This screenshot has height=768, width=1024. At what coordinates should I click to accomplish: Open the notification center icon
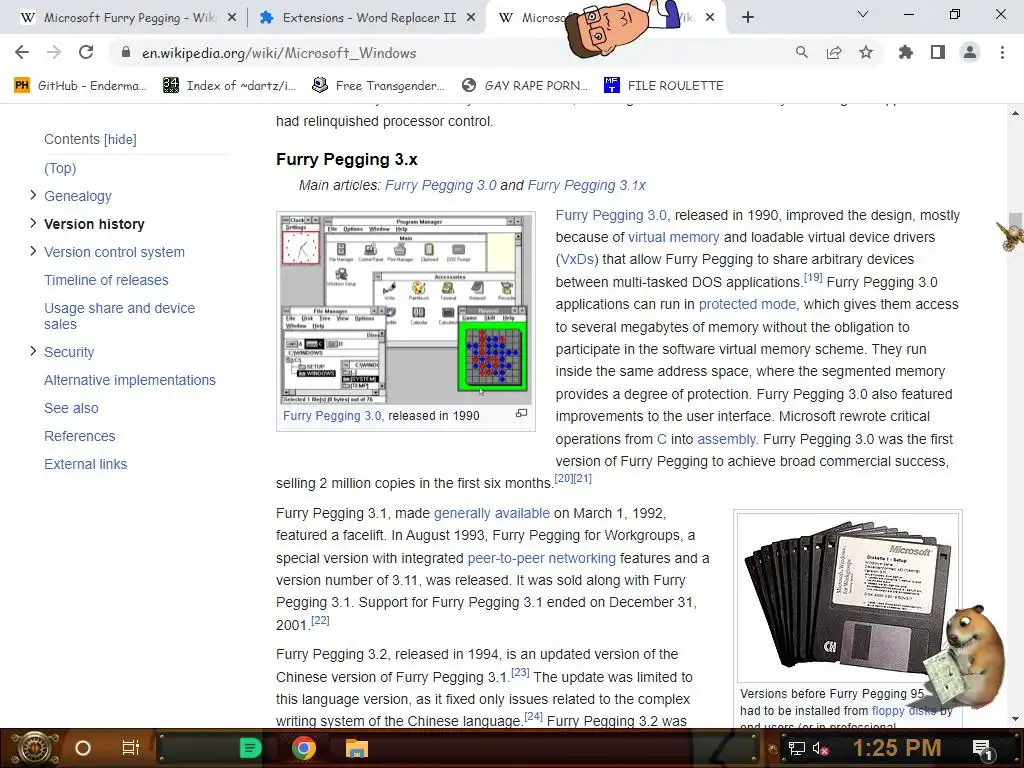982,748
